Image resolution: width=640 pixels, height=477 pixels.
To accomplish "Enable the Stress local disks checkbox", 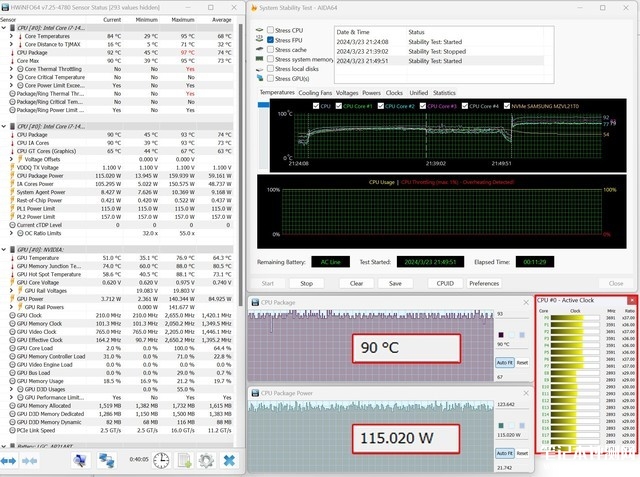I will (x=270, y=69).
